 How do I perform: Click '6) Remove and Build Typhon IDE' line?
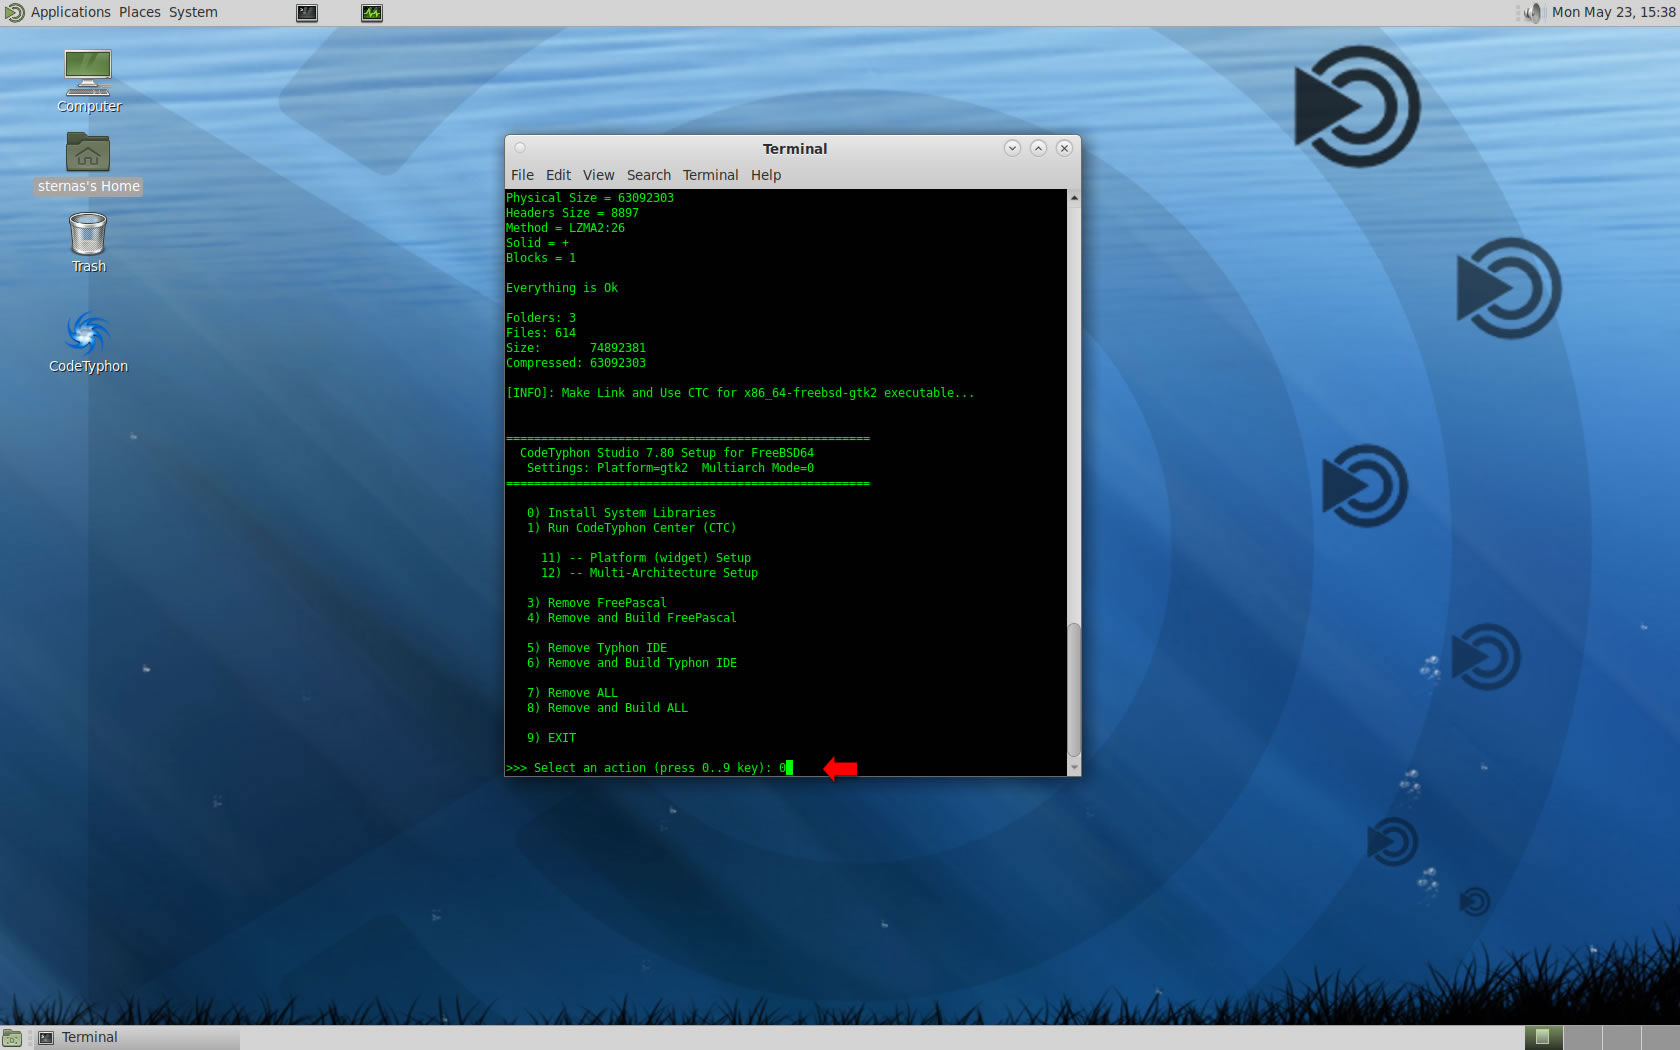click(631, 663)
